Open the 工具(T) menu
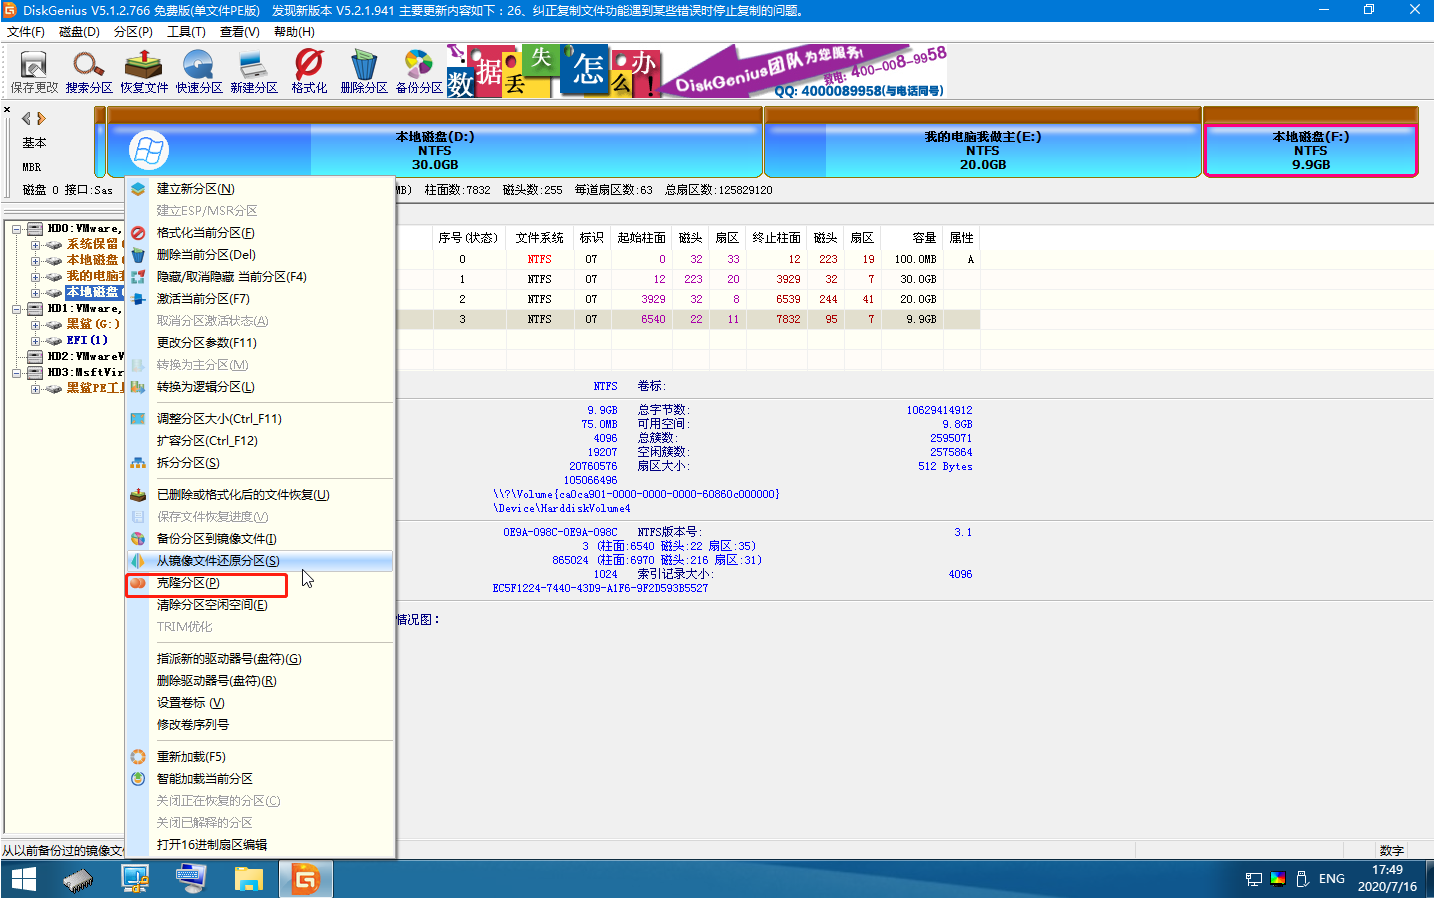The image size is (1434, 898). [x=186, y=32]
